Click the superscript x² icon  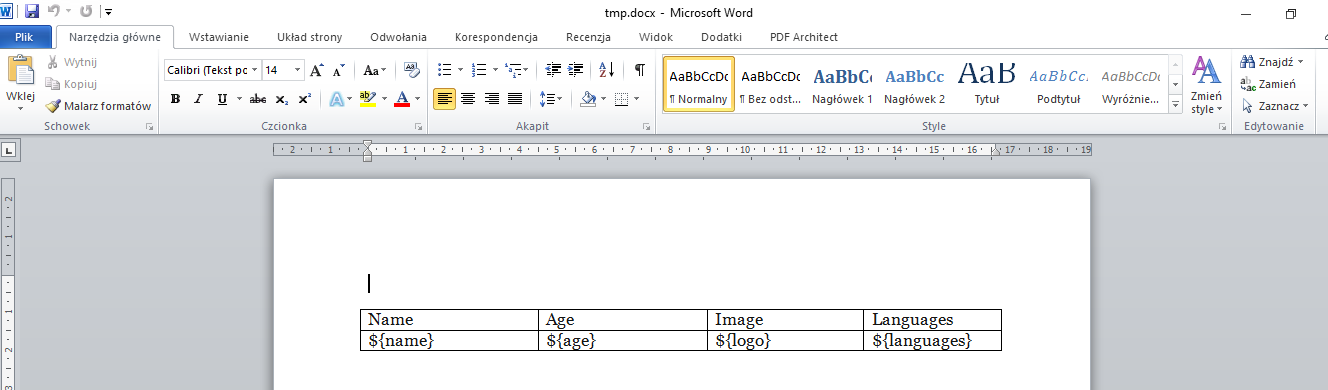304,99
